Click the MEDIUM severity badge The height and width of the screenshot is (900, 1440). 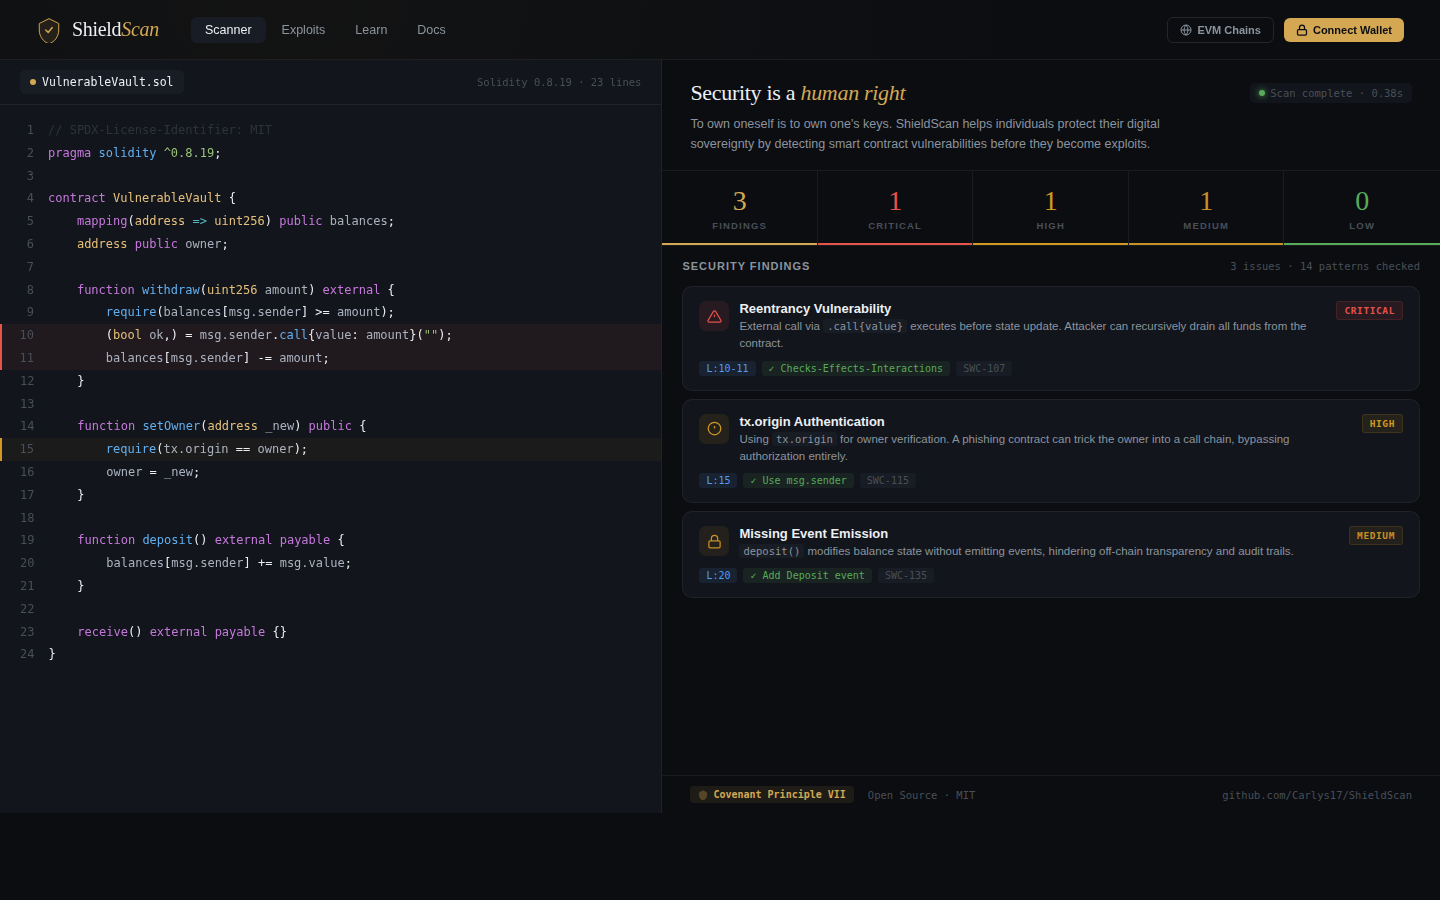[x=1376, y=536]
